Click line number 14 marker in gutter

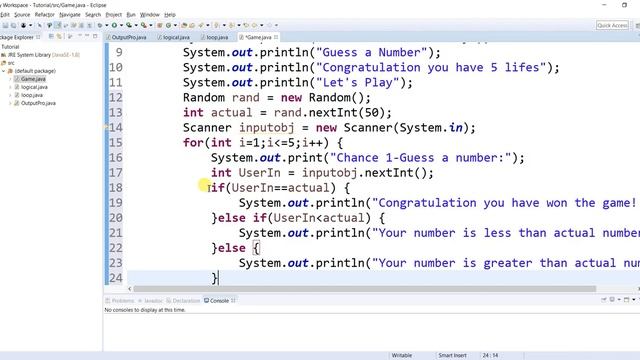(x=116, y=128)
